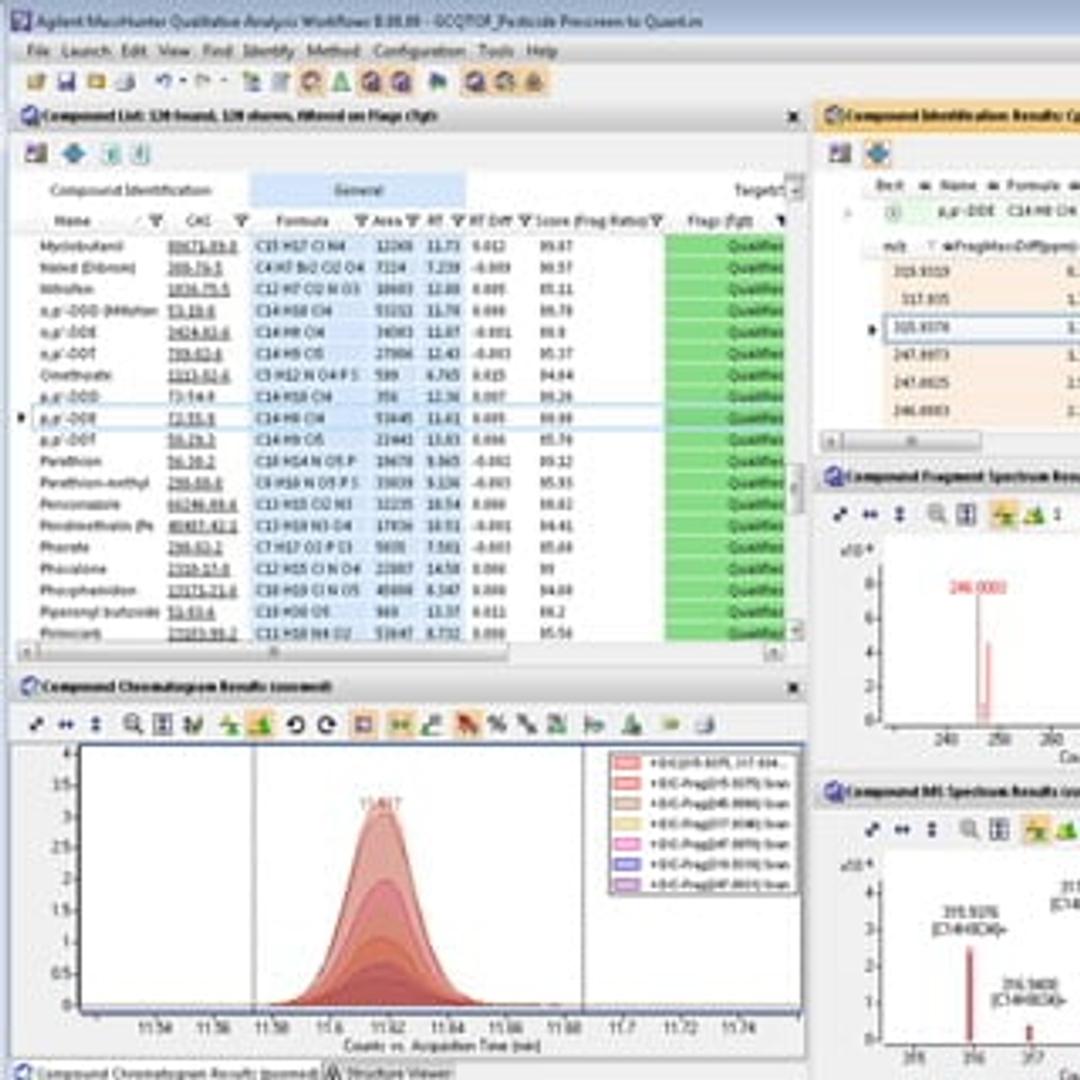
Task: Open the Undo history dropdown arrow
Action: point(183,81)
